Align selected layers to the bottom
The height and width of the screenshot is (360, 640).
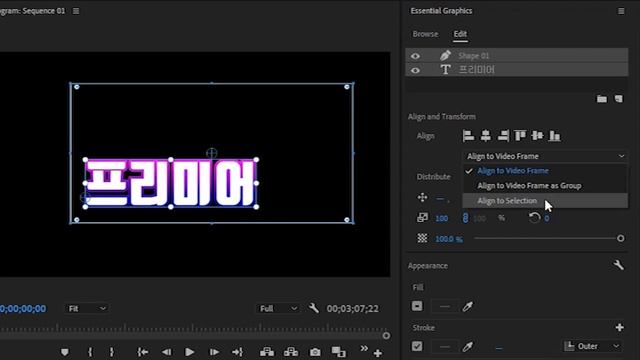(554, 136)
